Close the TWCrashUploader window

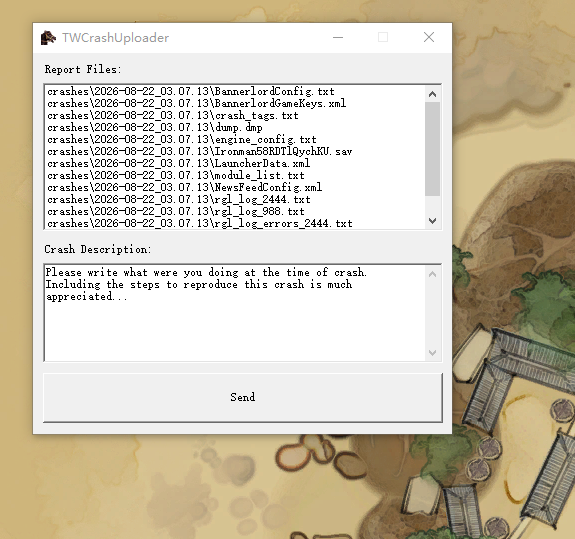click(429, 37)
